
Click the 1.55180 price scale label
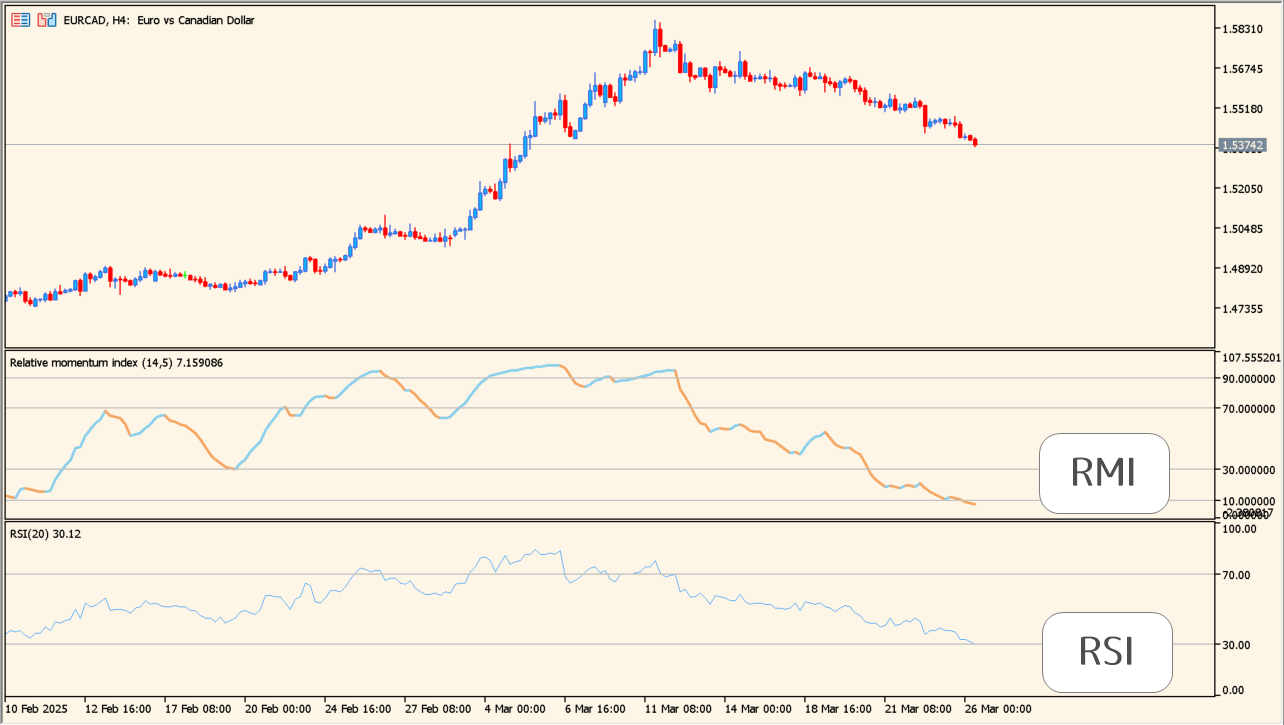tap(1242, 109)
